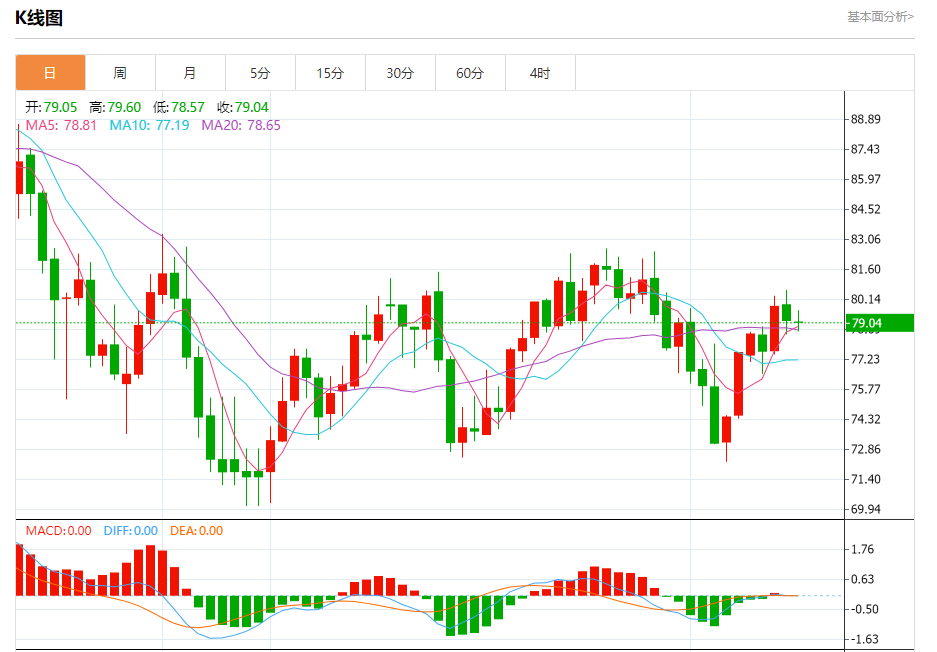Click the latest small green candlestick
The width and height of the screenshot is (937, 652).
(798, 322)
